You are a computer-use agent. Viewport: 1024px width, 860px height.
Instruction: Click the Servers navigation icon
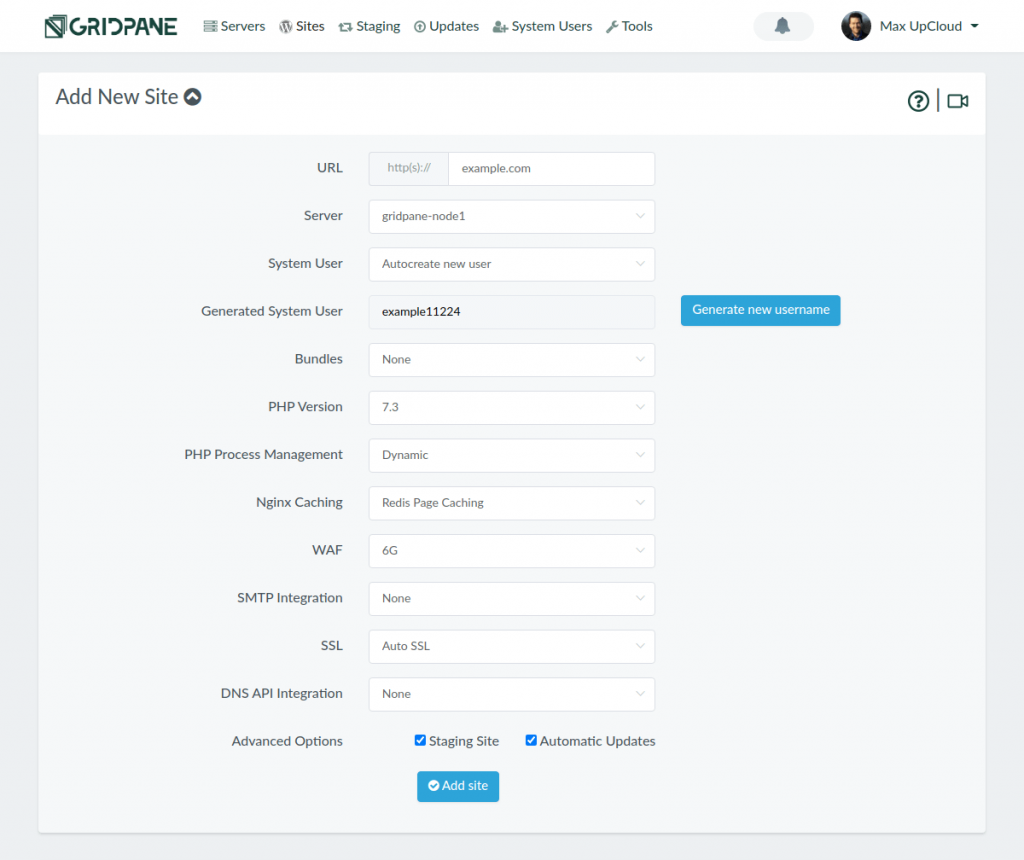click(x=210, y=26)
